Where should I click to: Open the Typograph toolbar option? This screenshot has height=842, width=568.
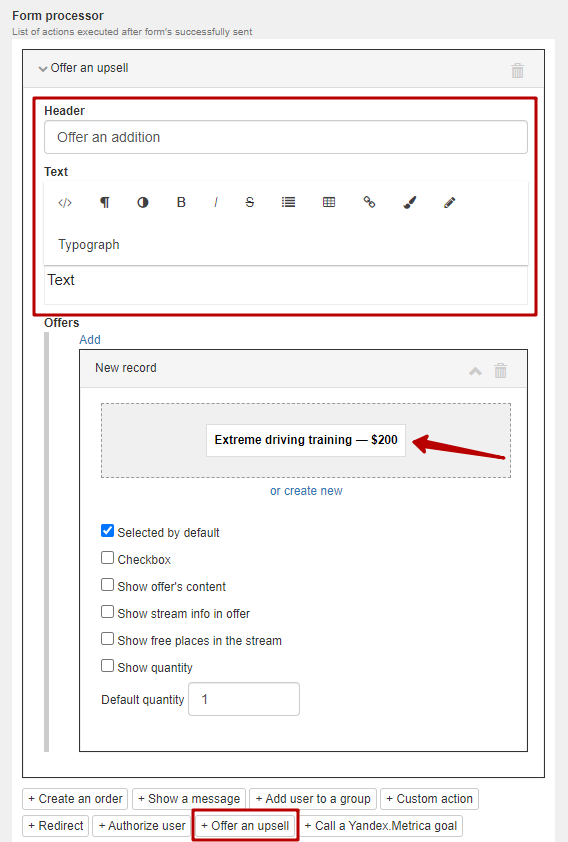pyautogui.click(x=89, y=244)
